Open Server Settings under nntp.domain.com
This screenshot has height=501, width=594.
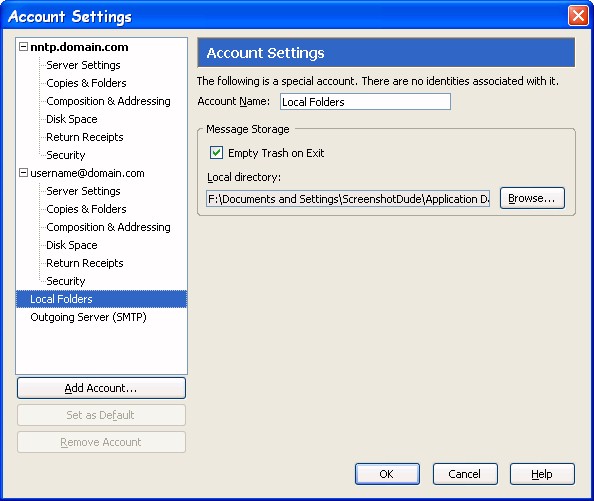[x=83, y=65]
